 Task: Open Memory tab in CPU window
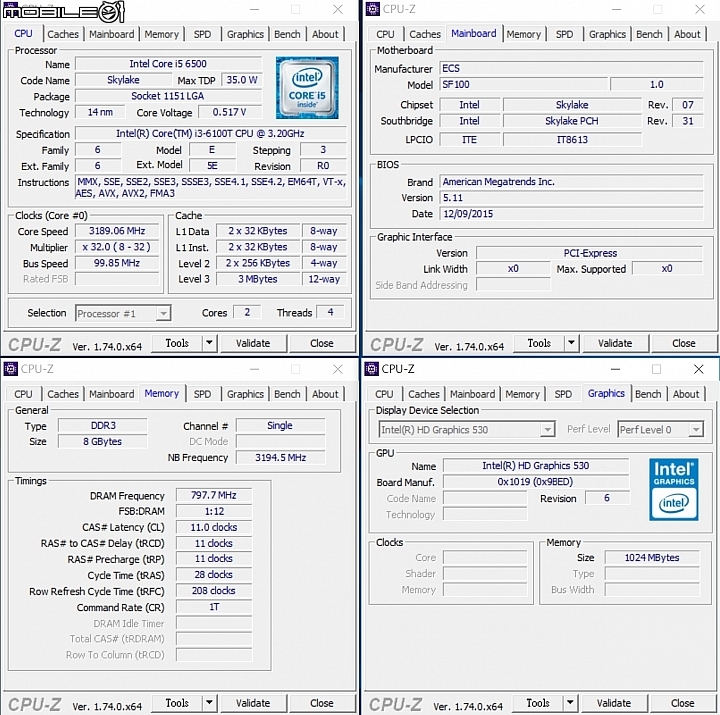[161, 34]
